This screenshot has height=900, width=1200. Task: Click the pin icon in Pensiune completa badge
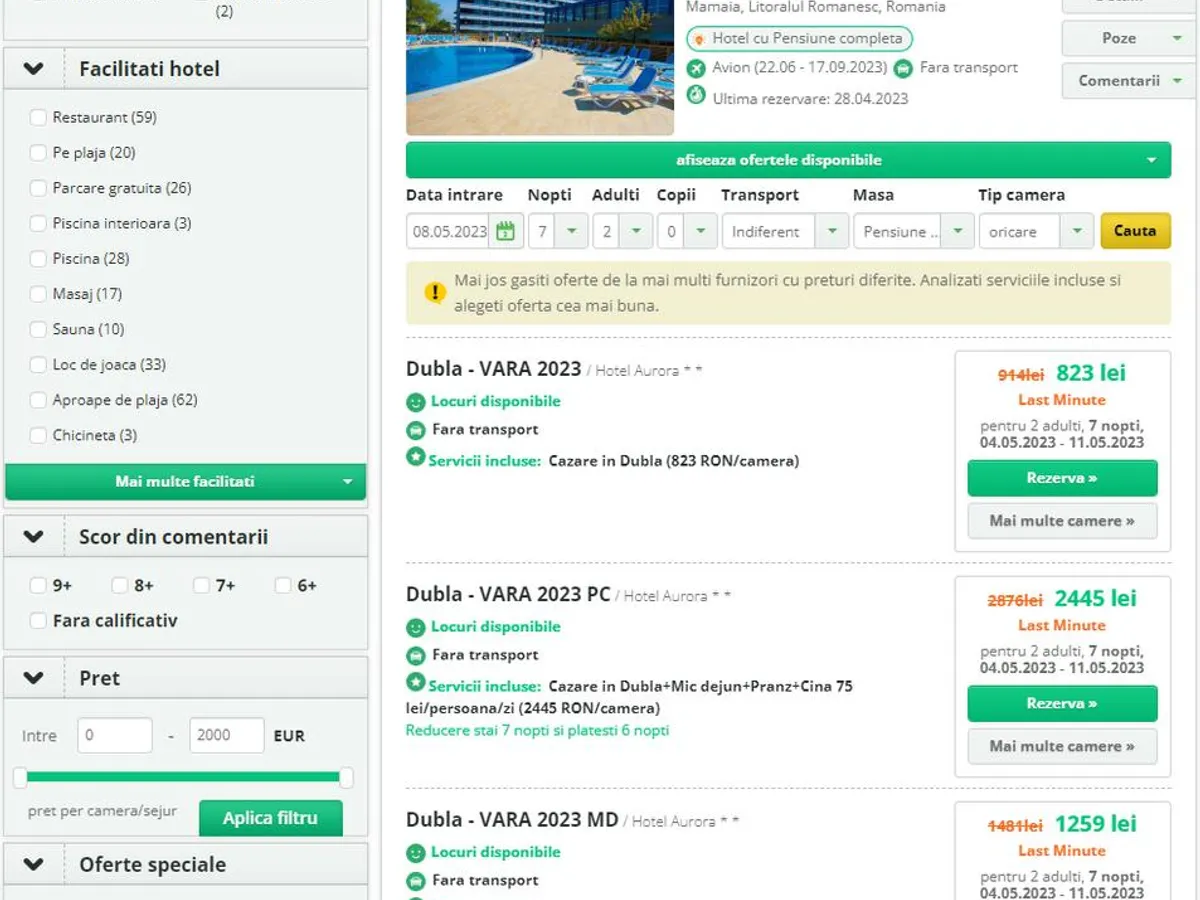698,39
